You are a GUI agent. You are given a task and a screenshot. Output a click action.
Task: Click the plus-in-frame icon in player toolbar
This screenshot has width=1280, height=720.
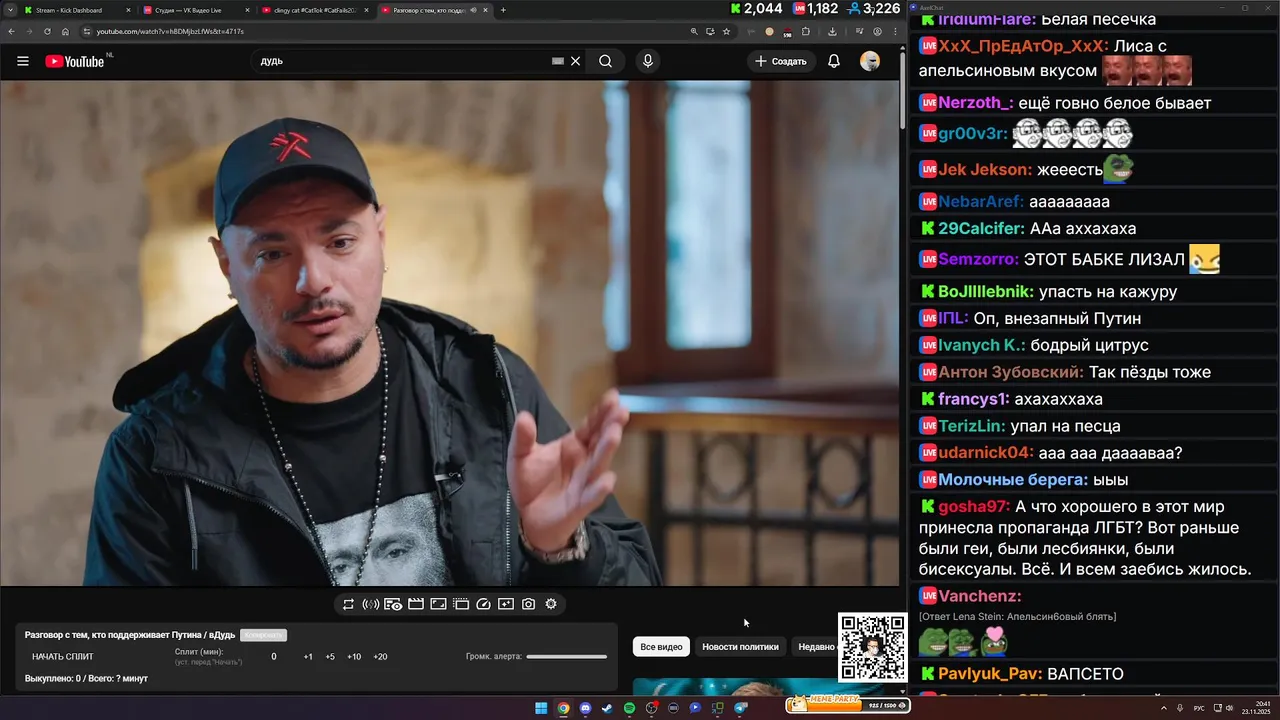506,604
